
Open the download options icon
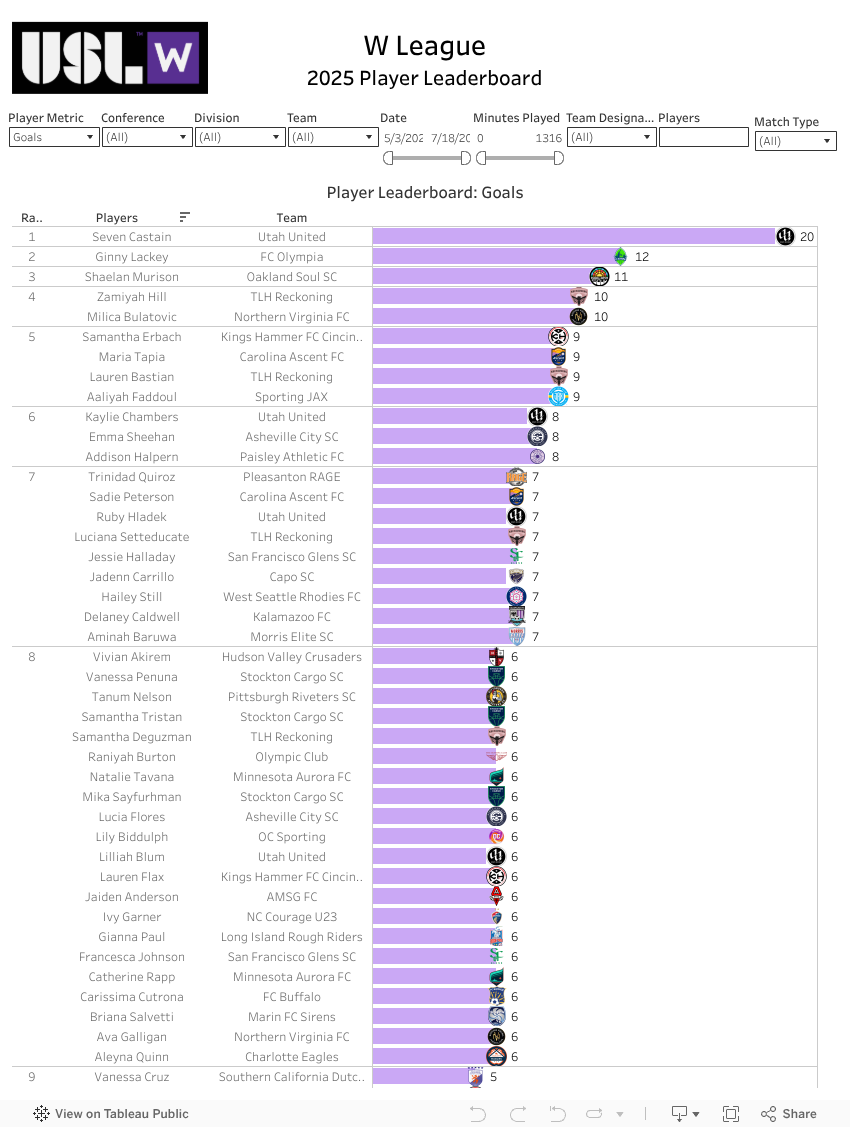point(685,1114)
